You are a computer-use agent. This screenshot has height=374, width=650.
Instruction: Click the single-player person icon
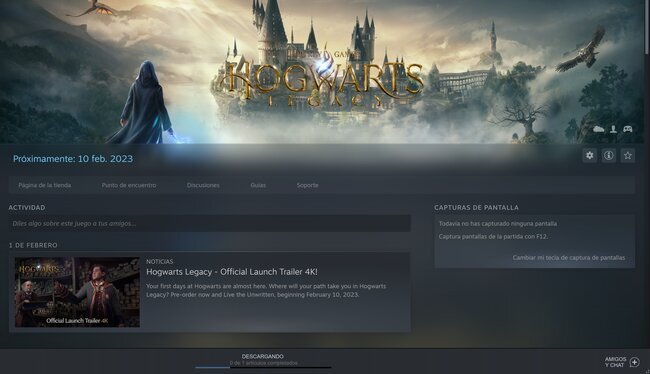614,129
